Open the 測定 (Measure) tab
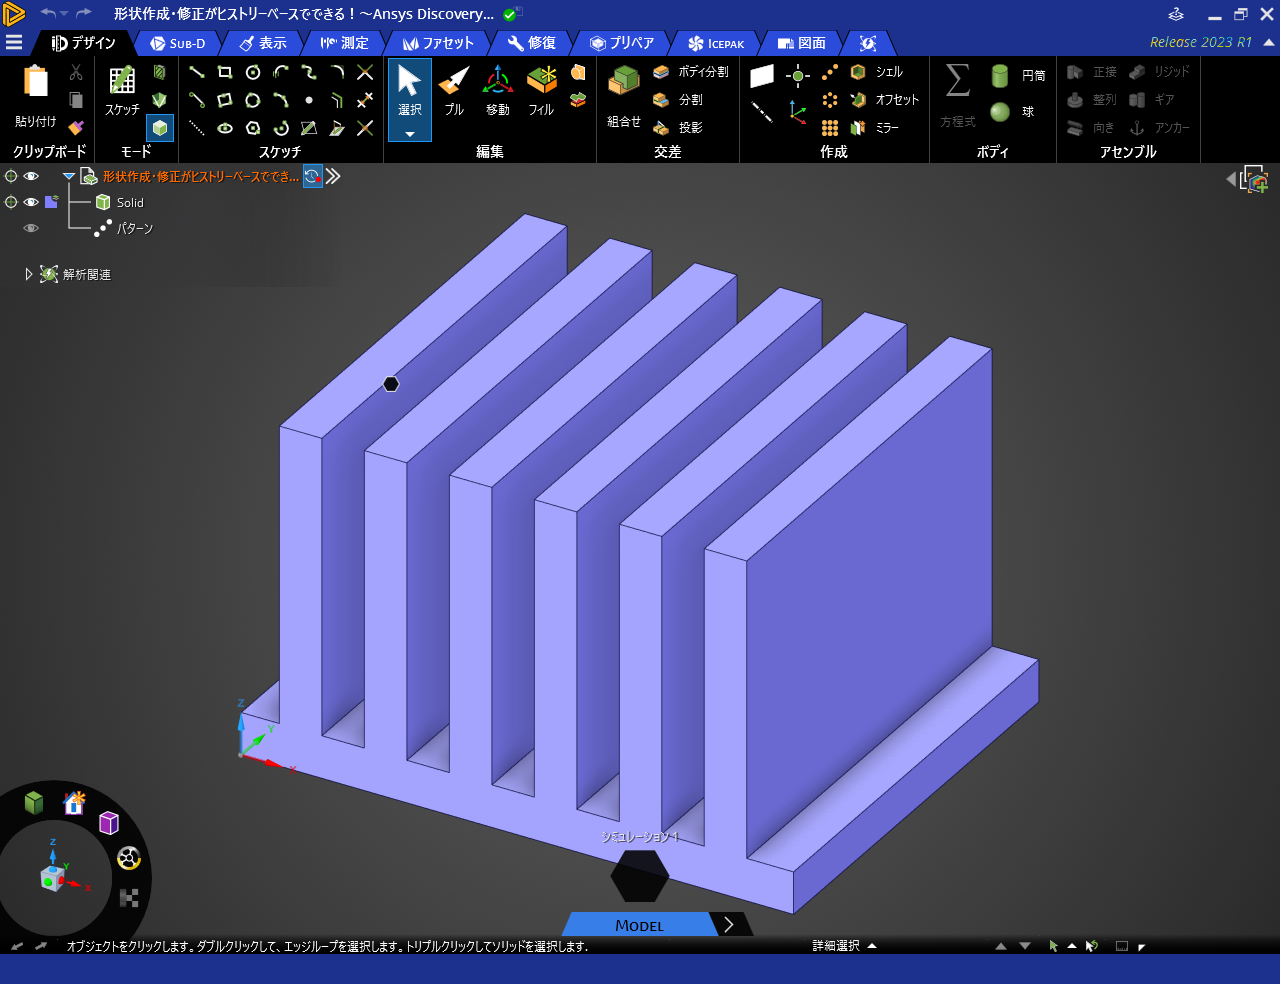The height and width of the screenshot is (984, 1280). (x=345, y=43)
